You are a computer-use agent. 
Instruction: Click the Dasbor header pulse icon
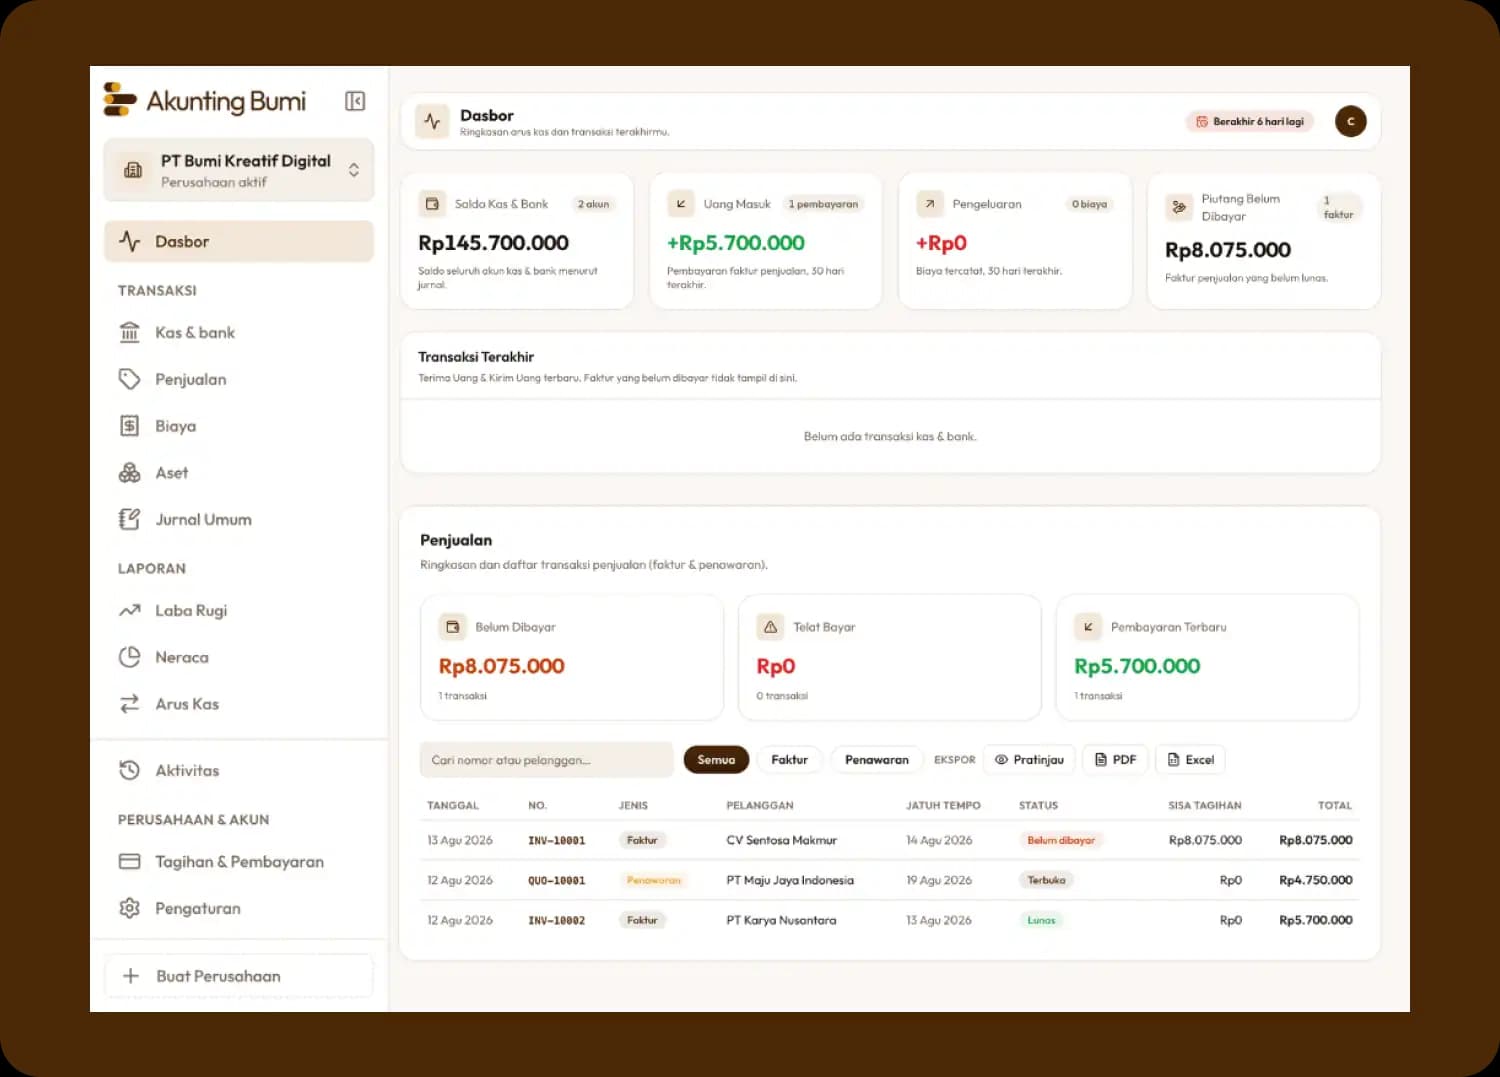(432, 122)
